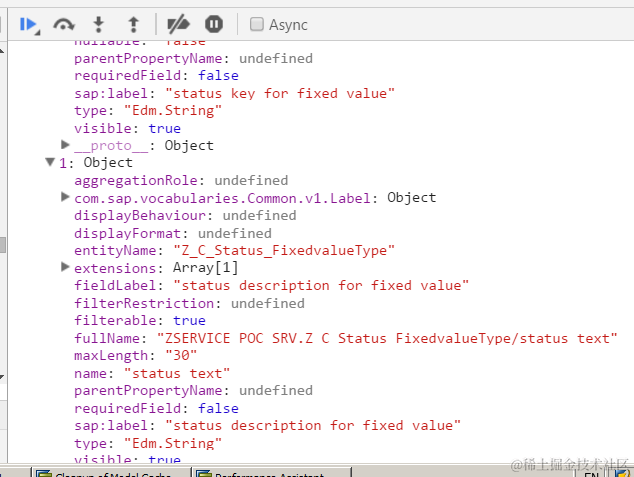Select fieldLabel "status description for fixed value"
The width and height of the screenshot is (634, 477).
click(x=271, y=285)
